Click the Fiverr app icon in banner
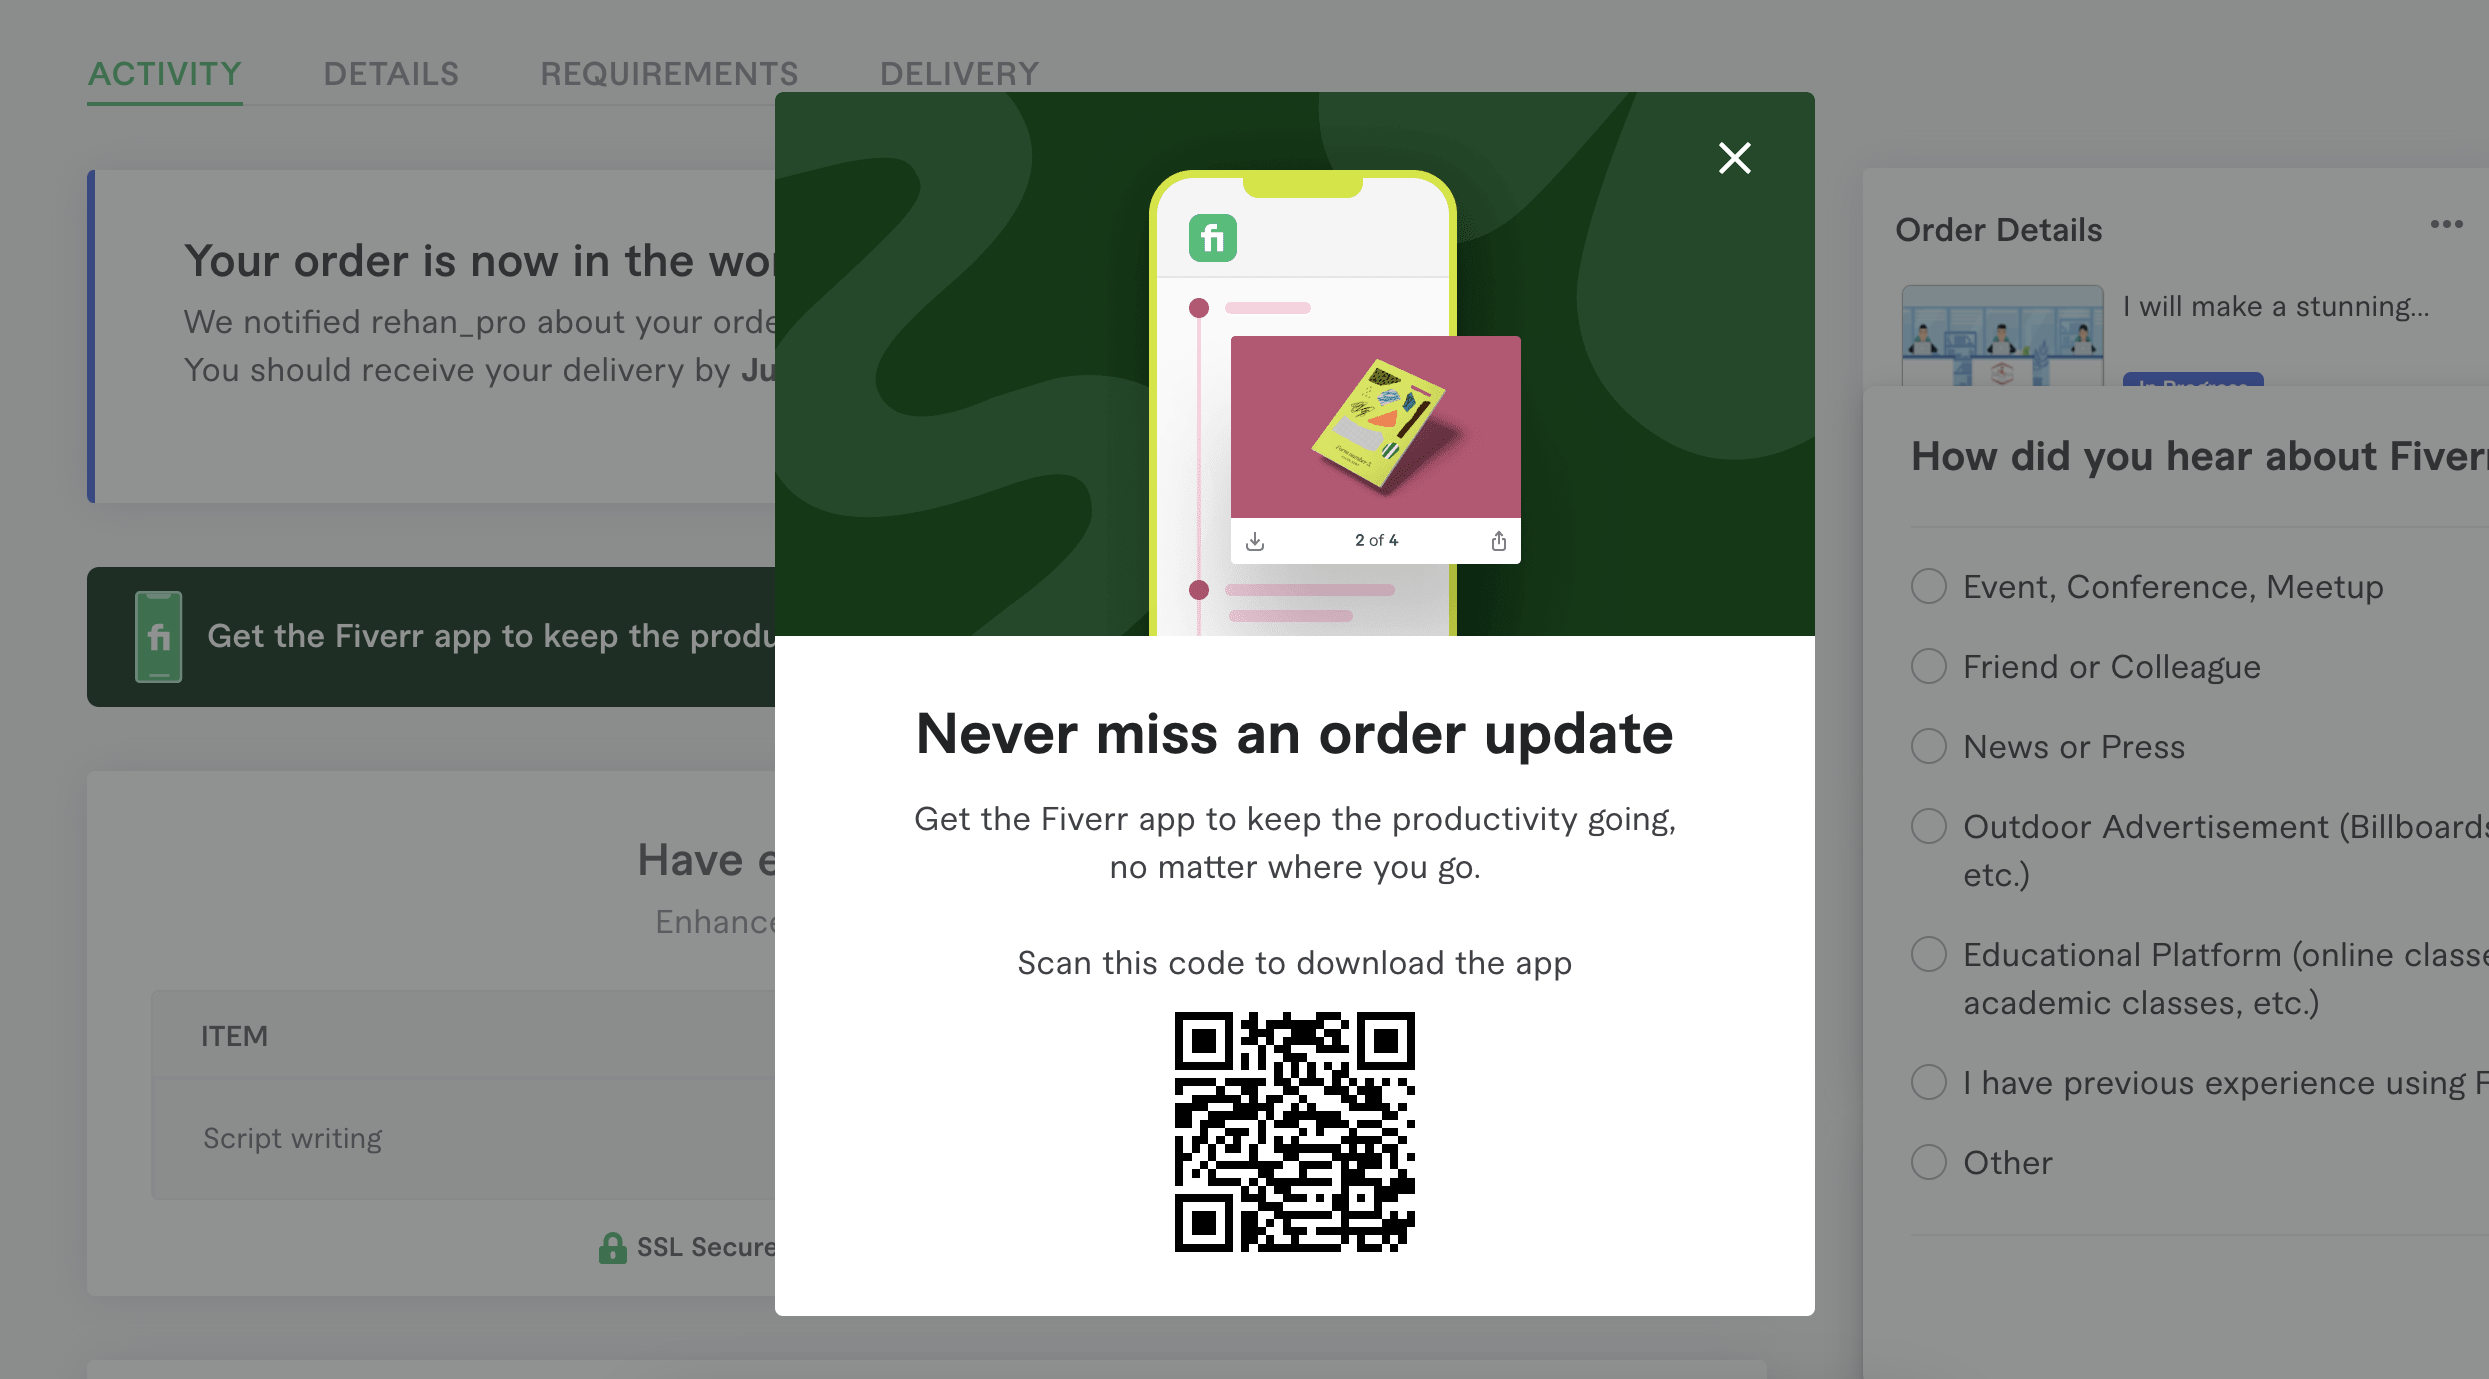This screenshot has height=1379, width=2489. tap(160, 635)
